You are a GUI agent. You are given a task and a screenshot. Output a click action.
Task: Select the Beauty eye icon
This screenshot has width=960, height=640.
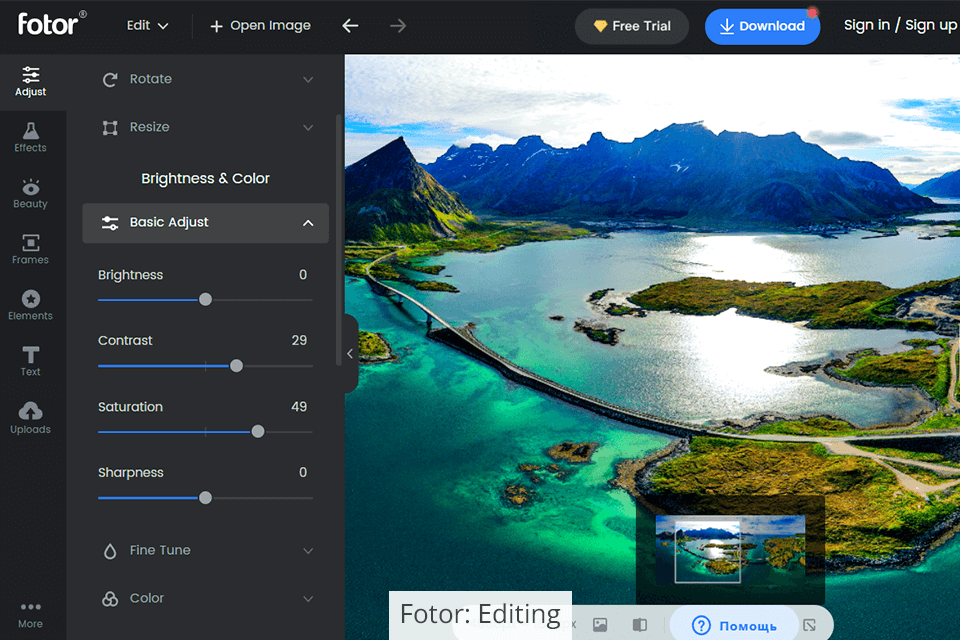tap(31, 193)
